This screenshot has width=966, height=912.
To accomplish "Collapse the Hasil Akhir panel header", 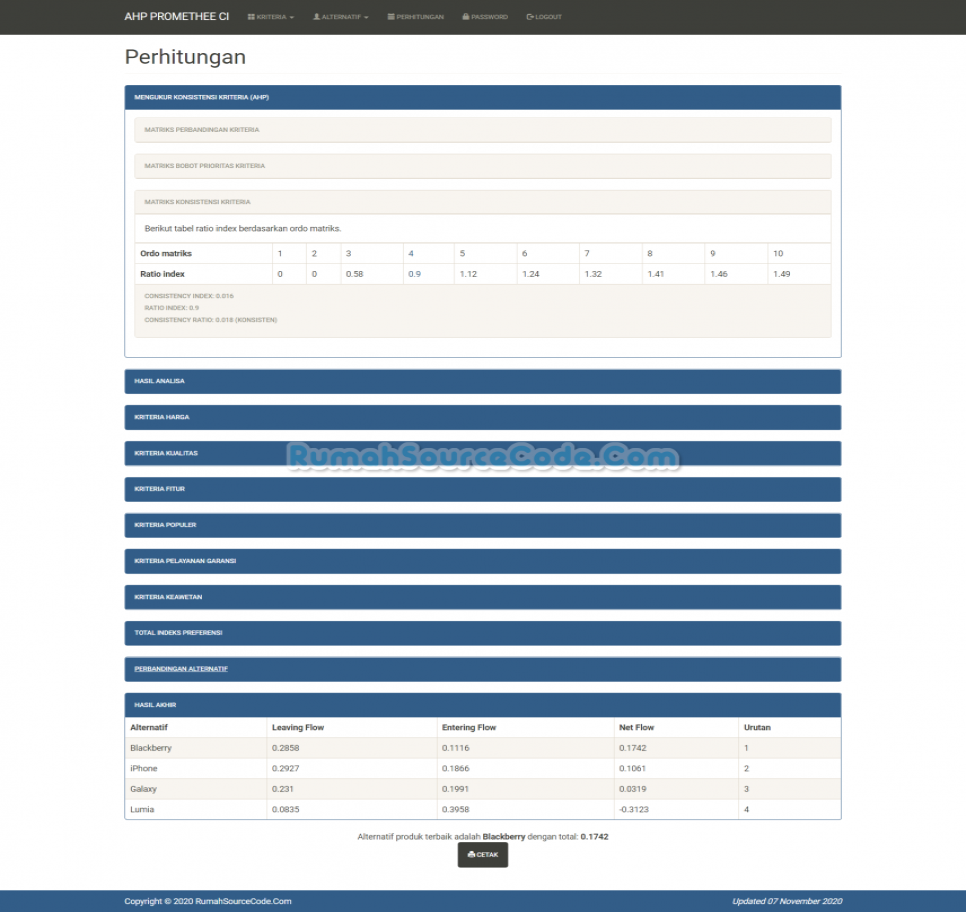I will pos(154,705).
